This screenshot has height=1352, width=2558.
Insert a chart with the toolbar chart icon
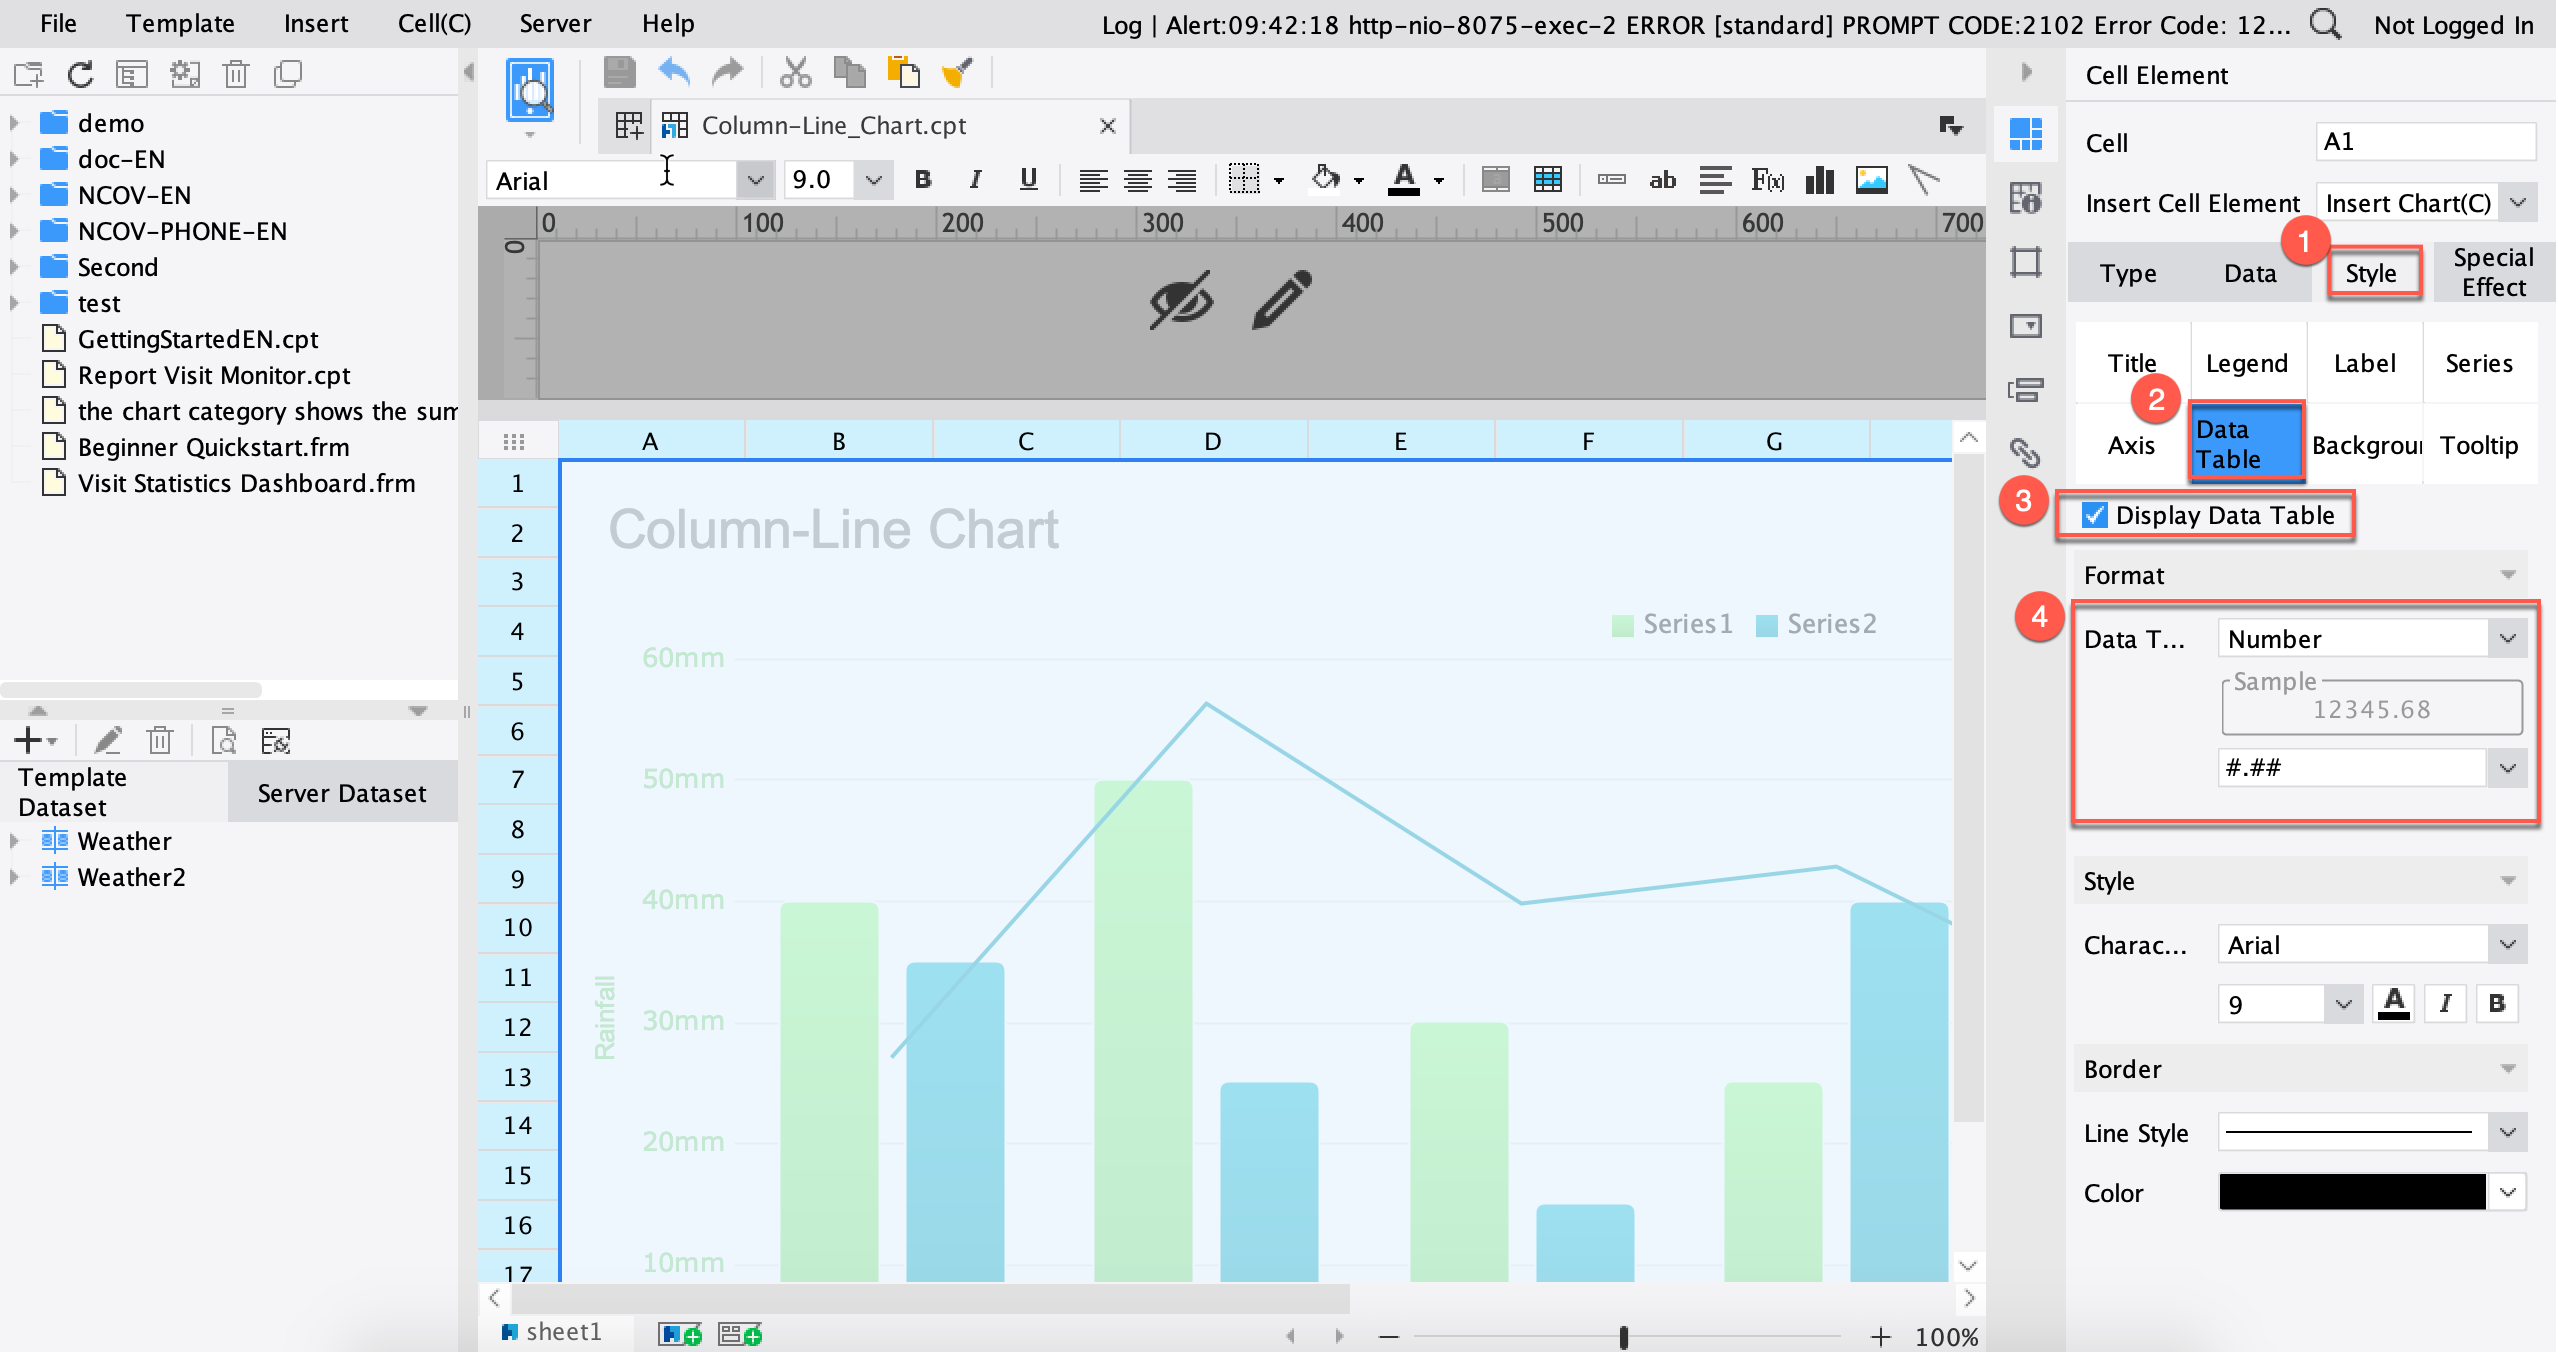(1820, 180)
